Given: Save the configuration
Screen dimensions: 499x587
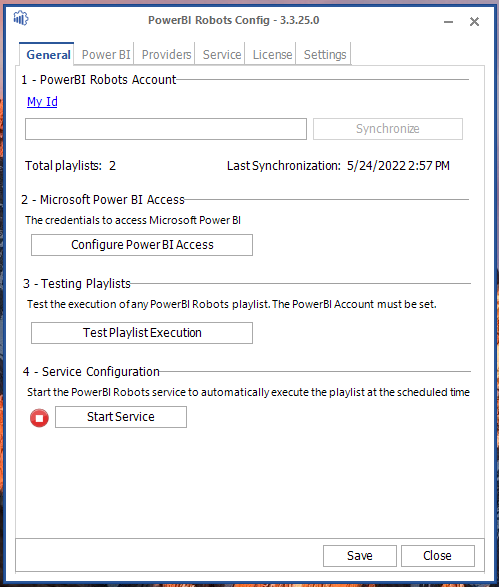Looking at the screenshot, I should click(x=360, y=556).
